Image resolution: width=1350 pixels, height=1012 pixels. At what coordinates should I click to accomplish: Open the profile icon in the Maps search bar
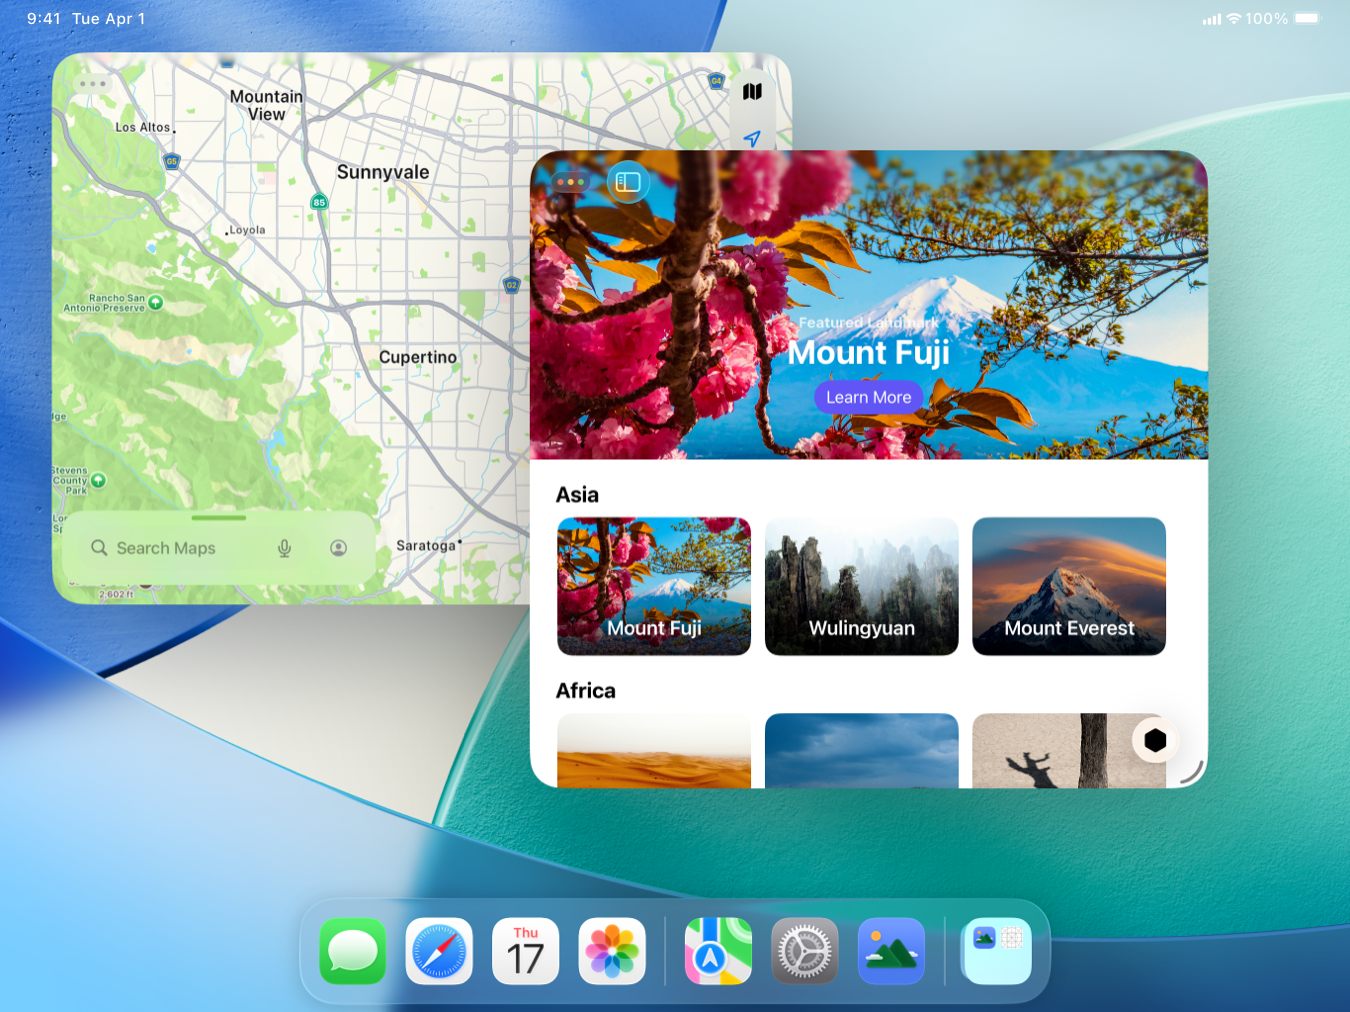(338, 548)
